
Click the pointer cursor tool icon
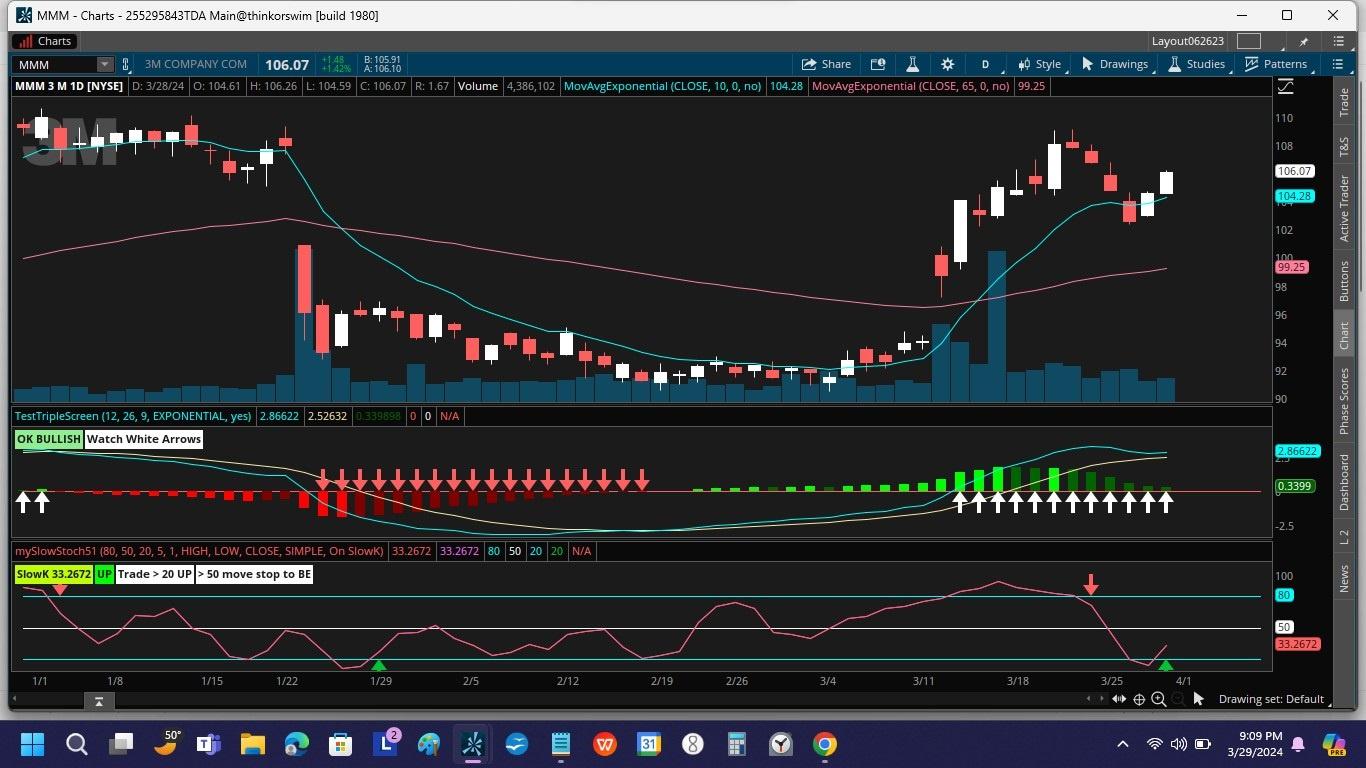[1198, 699]
